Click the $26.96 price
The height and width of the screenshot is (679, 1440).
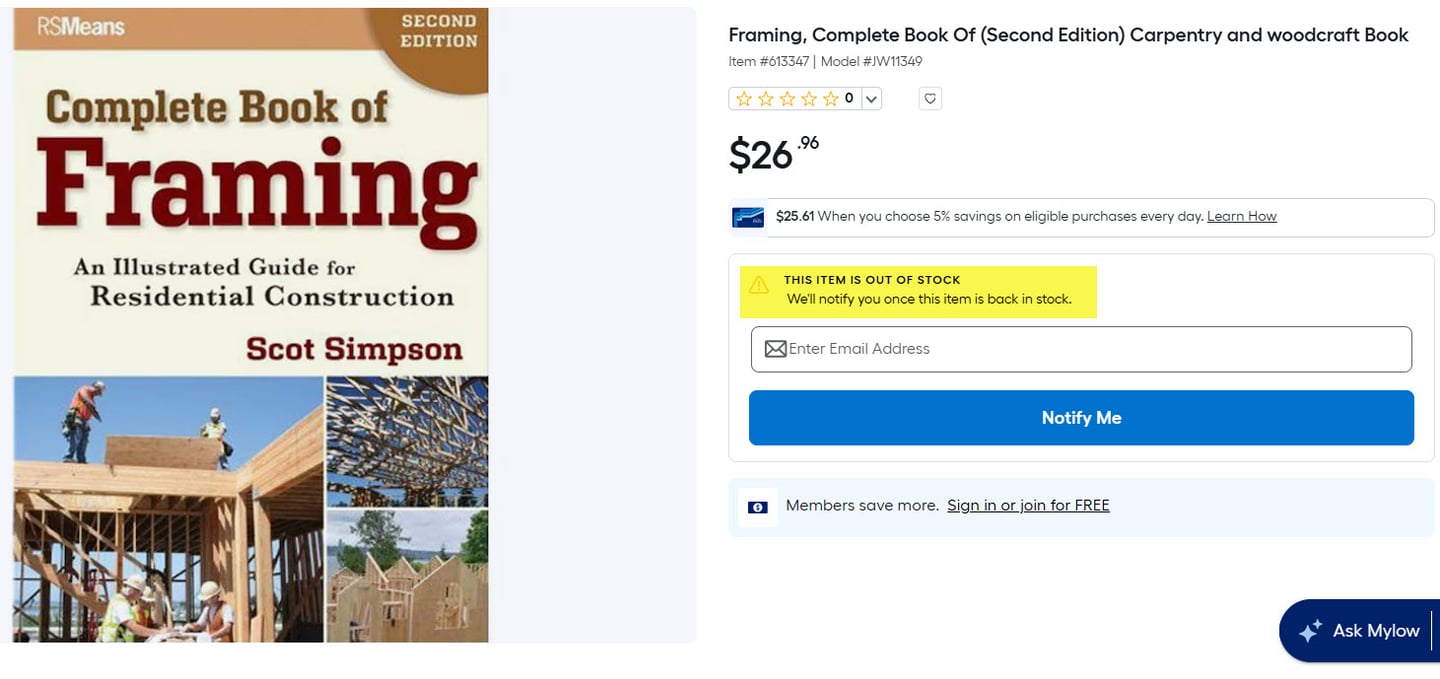[x=773, y=153]
